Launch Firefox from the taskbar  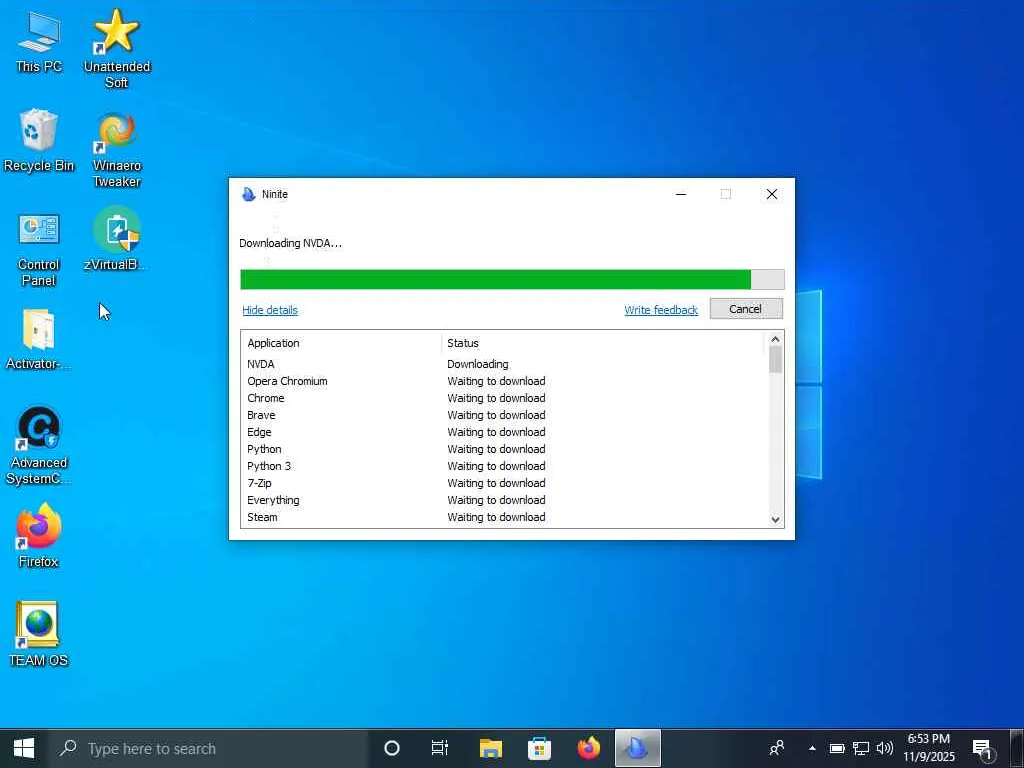(588, 748)
